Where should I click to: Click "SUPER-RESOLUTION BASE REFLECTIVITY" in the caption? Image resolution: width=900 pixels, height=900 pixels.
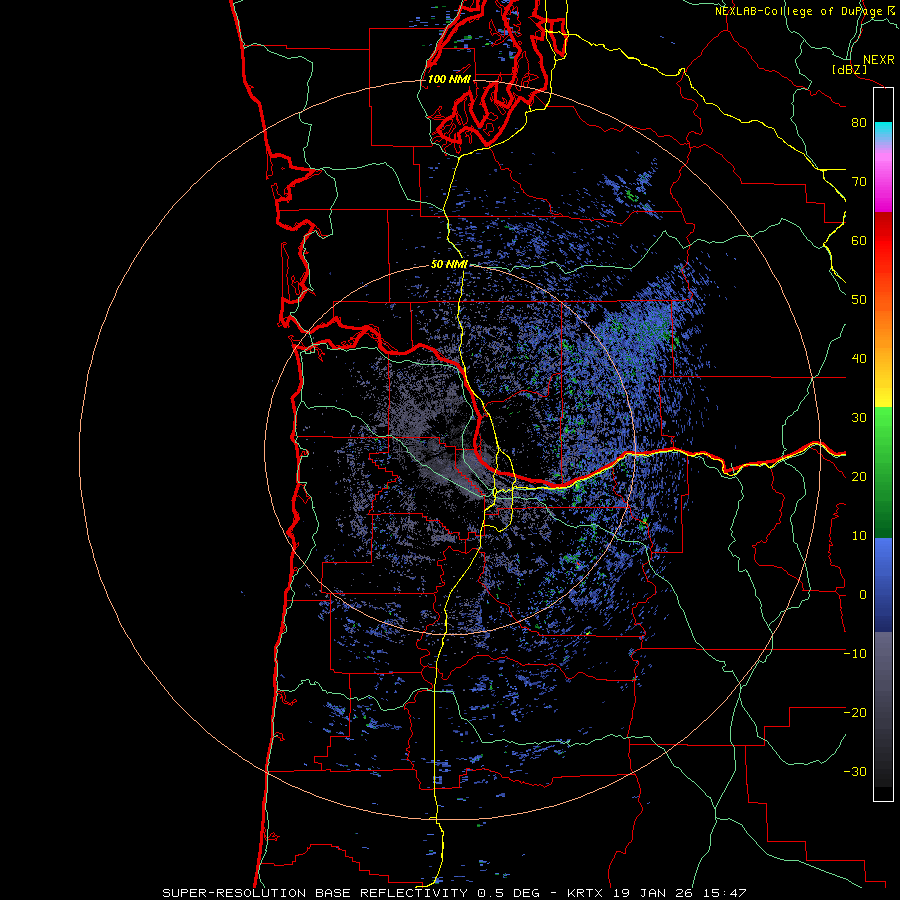pyautogui.click(x=315, y=893)
